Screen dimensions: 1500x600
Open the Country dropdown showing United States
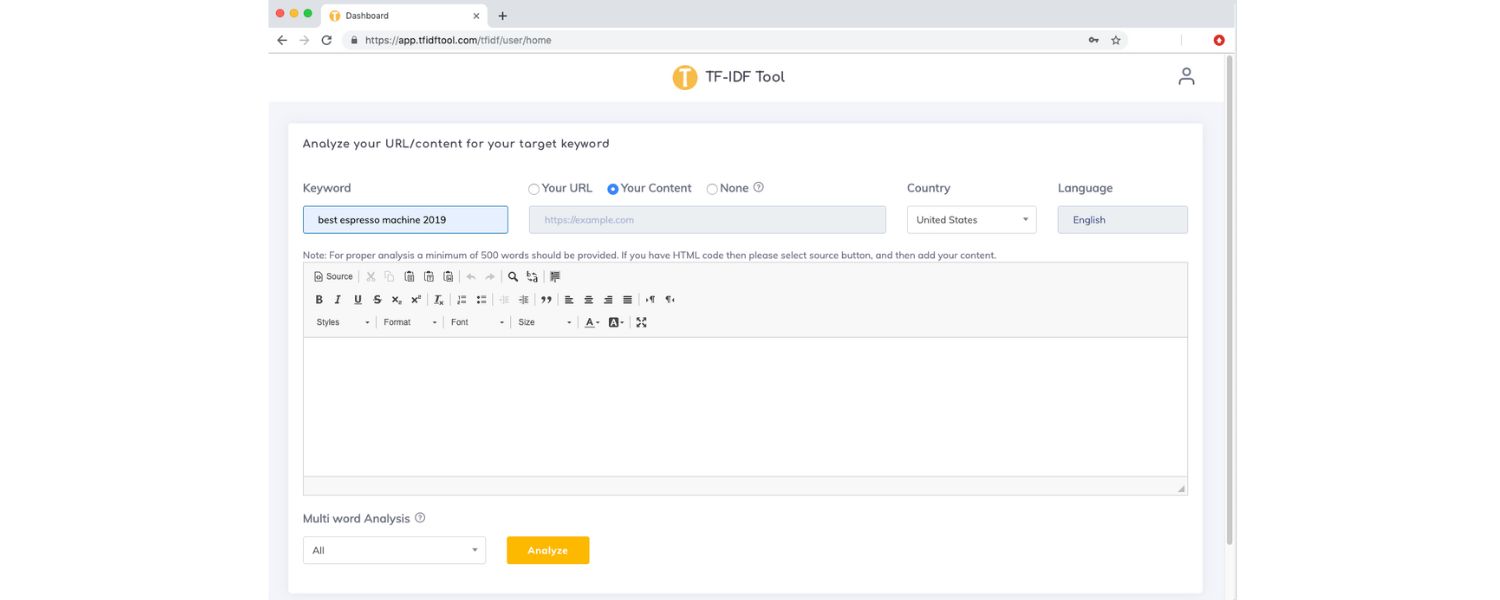(971, 220)
